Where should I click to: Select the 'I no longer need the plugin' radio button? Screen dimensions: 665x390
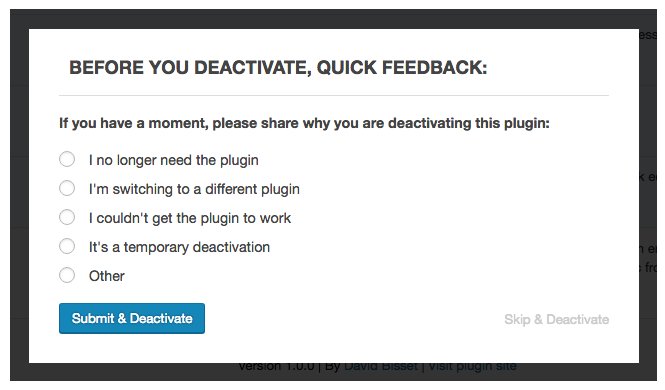tap(67, 159)
